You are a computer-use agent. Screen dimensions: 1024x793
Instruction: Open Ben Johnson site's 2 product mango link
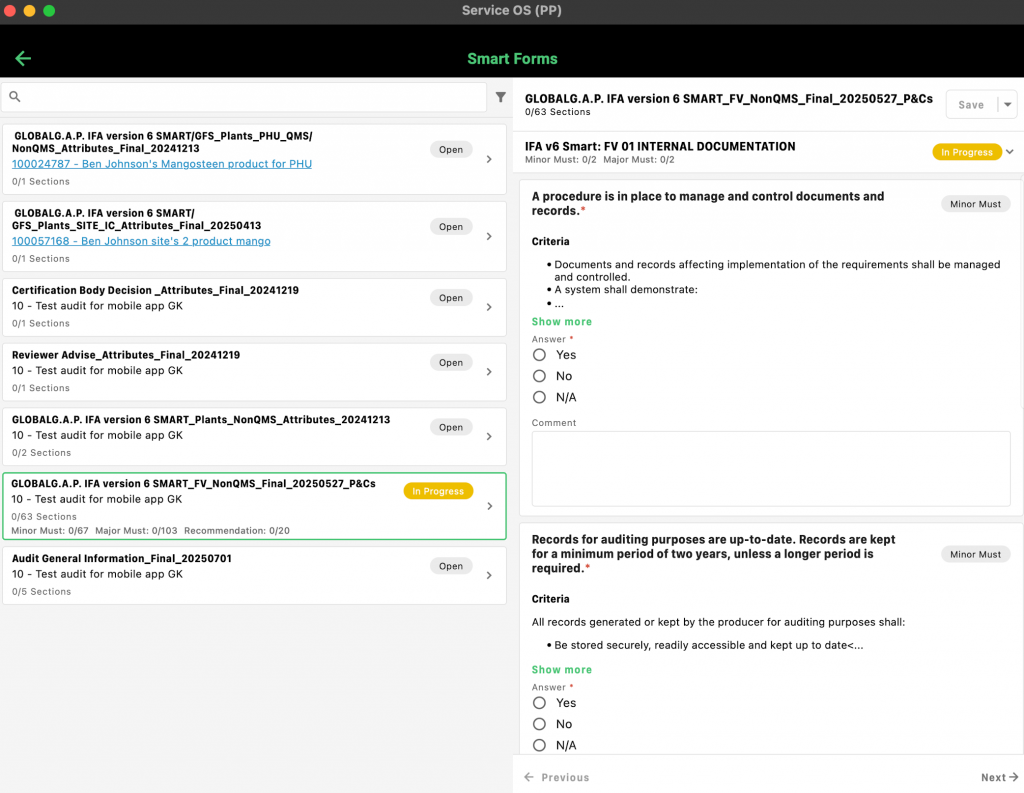coord(141,241)
